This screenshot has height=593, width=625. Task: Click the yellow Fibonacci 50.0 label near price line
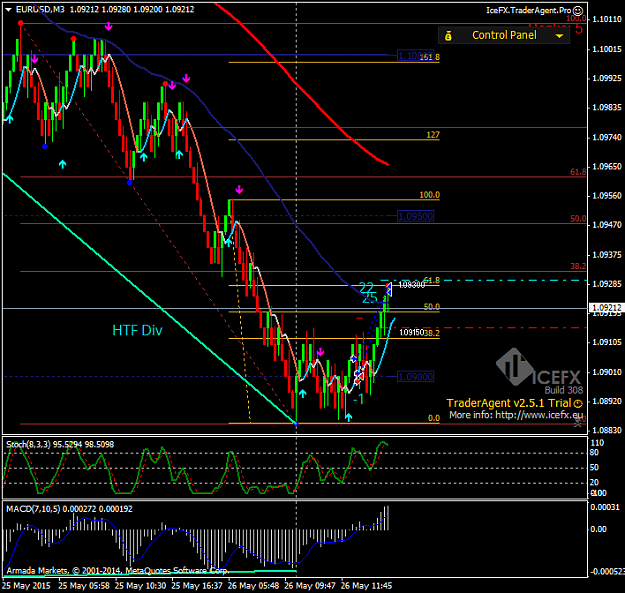(x=432, y=307)
